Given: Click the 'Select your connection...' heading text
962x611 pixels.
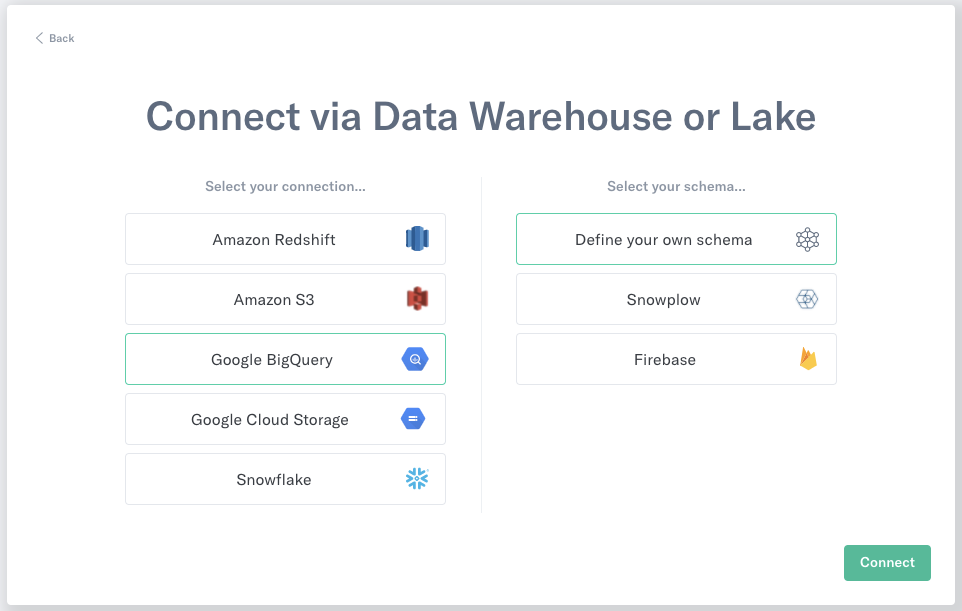Looking at the screenshot, I should click(285, 186).
